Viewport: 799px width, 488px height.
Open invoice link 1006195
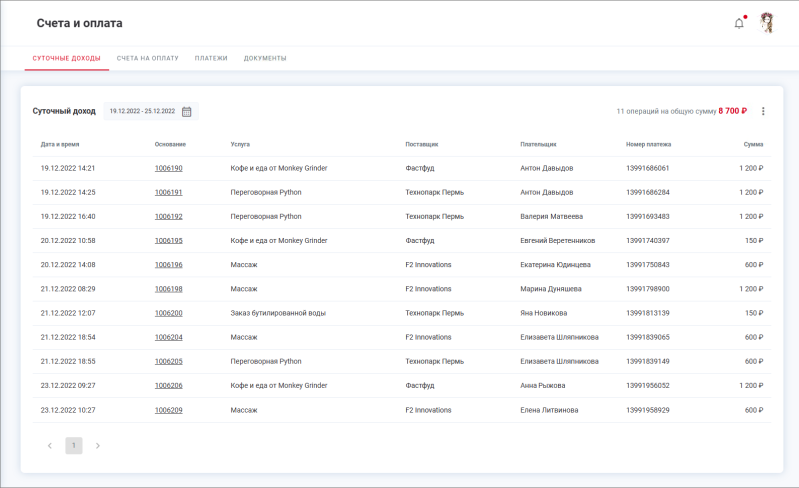[x=168, y=240]
